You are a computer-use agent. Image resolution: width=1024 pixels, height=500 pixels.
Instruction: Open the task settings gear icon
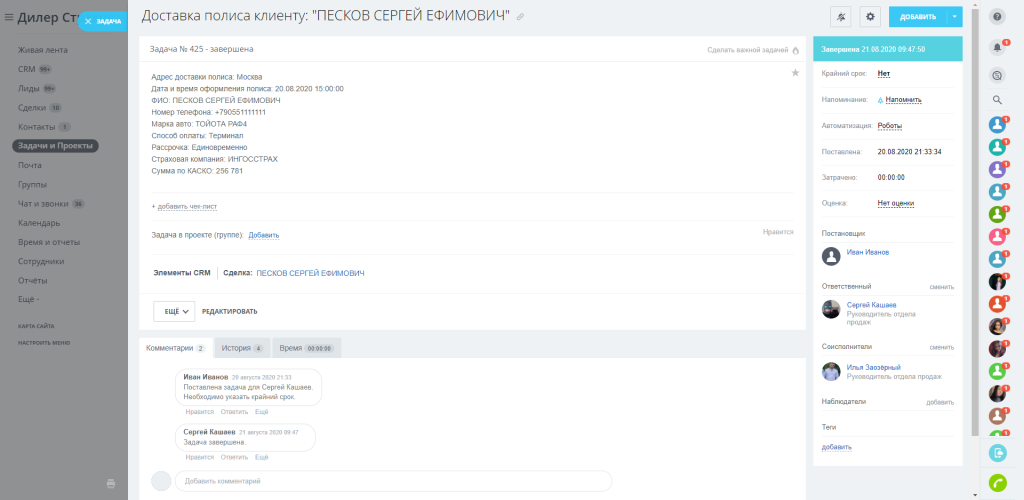pos(870,17)
